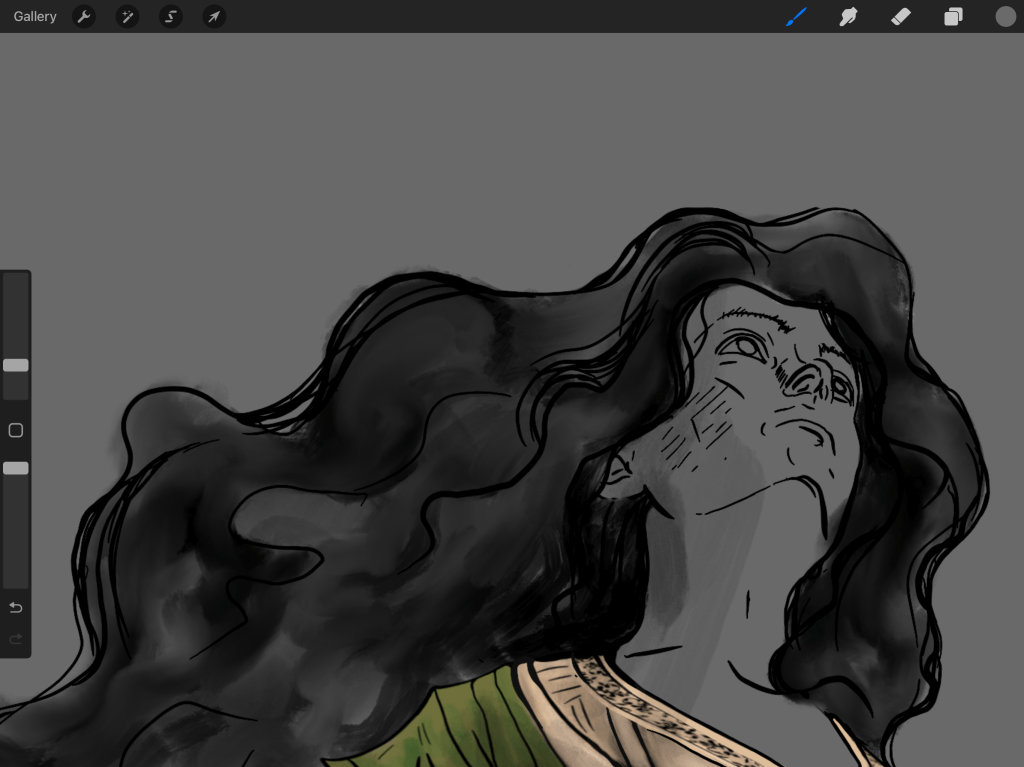Viewport: 1024px width, 767px height.
Task: Open the Layers panel
Action: click(x=952, y=16)
